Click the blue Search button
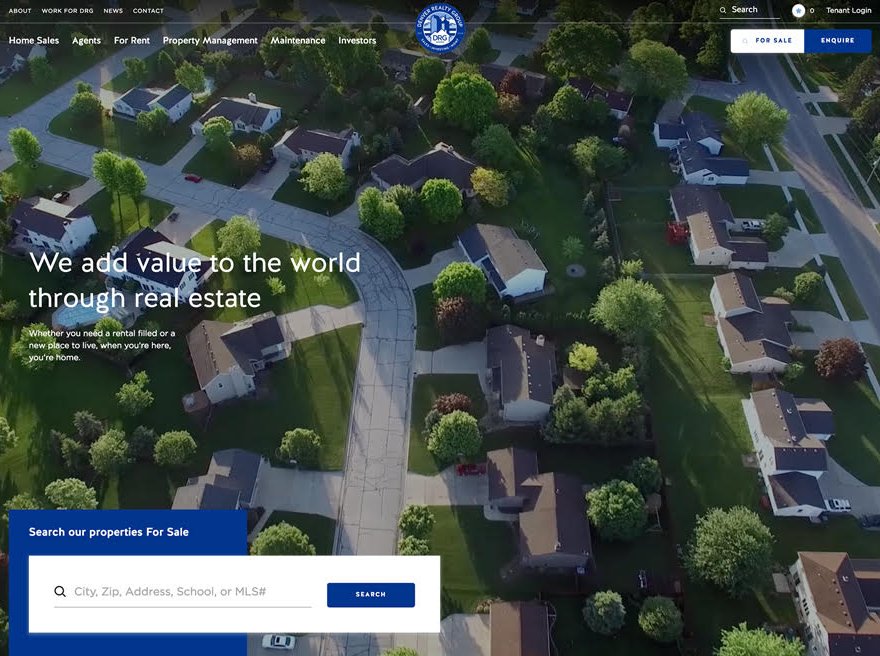880x656 pixels. tap(371, 595)
